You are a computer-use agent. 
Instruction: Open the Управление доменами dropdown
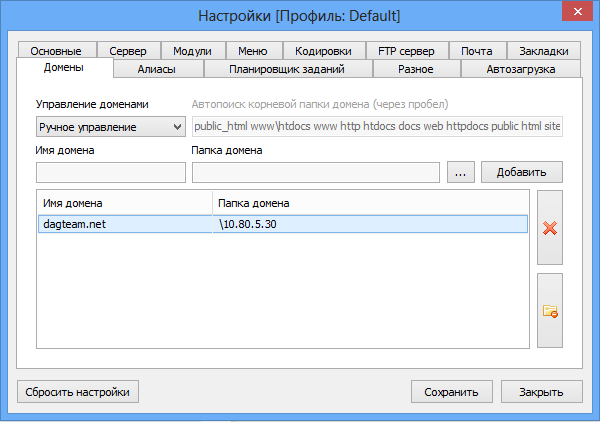tap(110, 127)
